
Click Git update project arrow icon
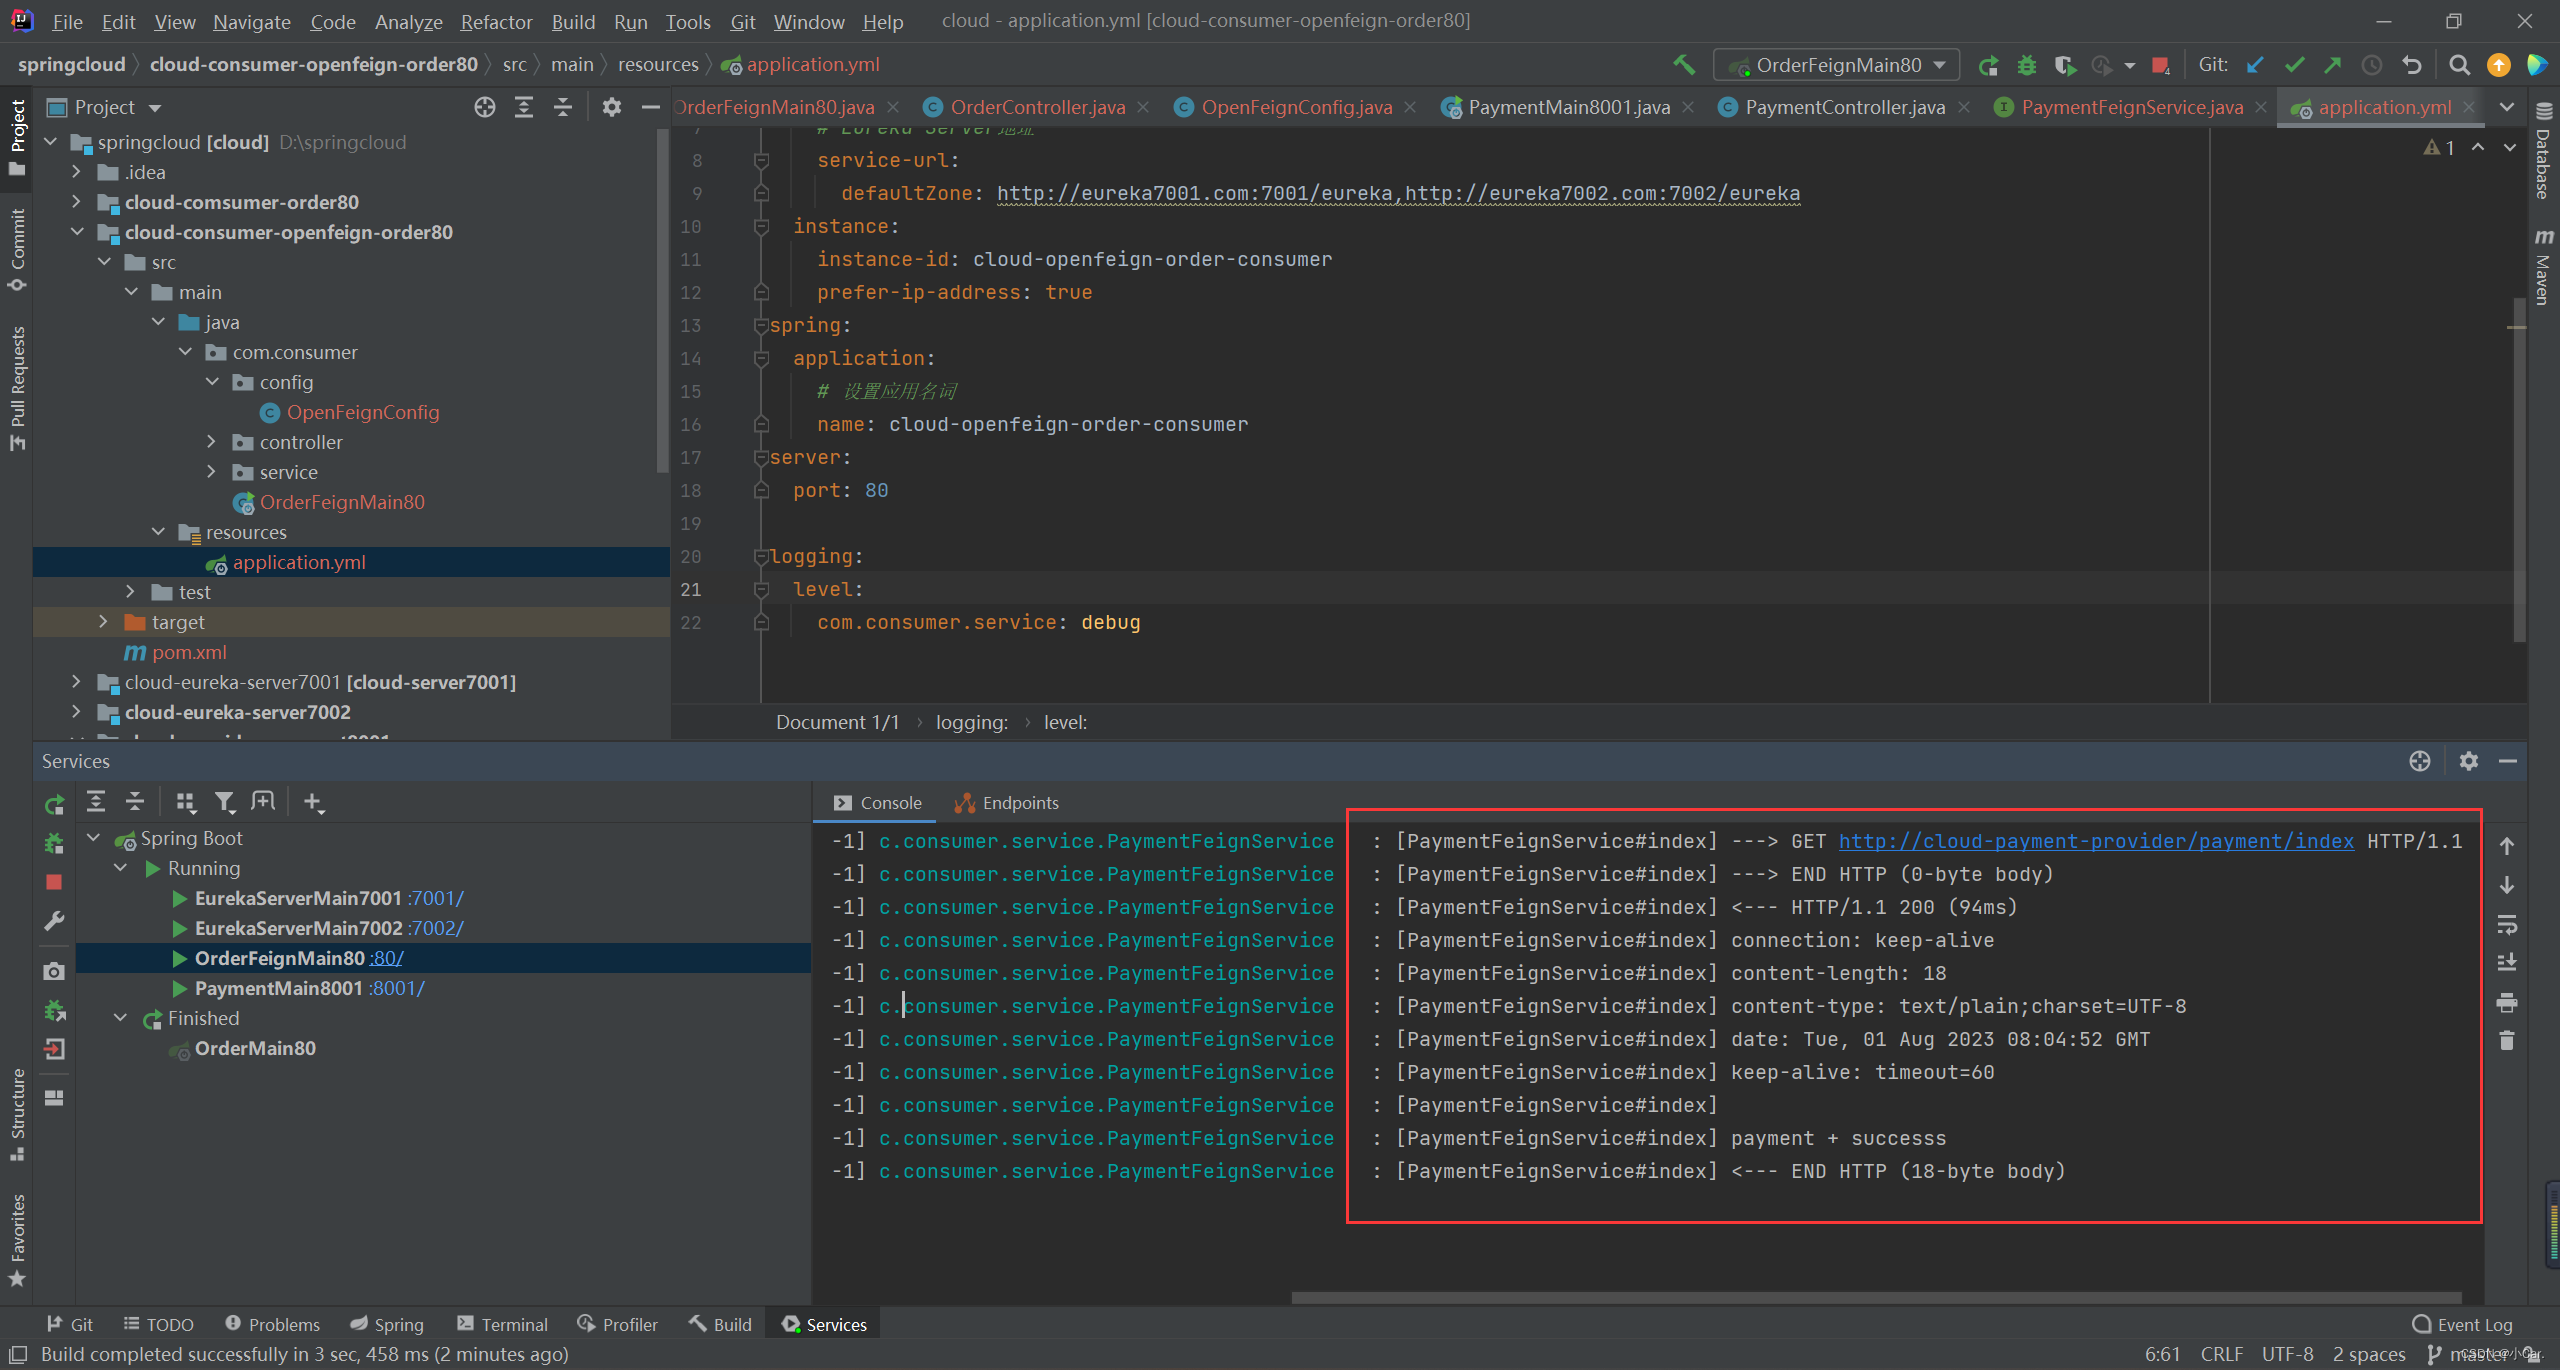[2255, 65]
